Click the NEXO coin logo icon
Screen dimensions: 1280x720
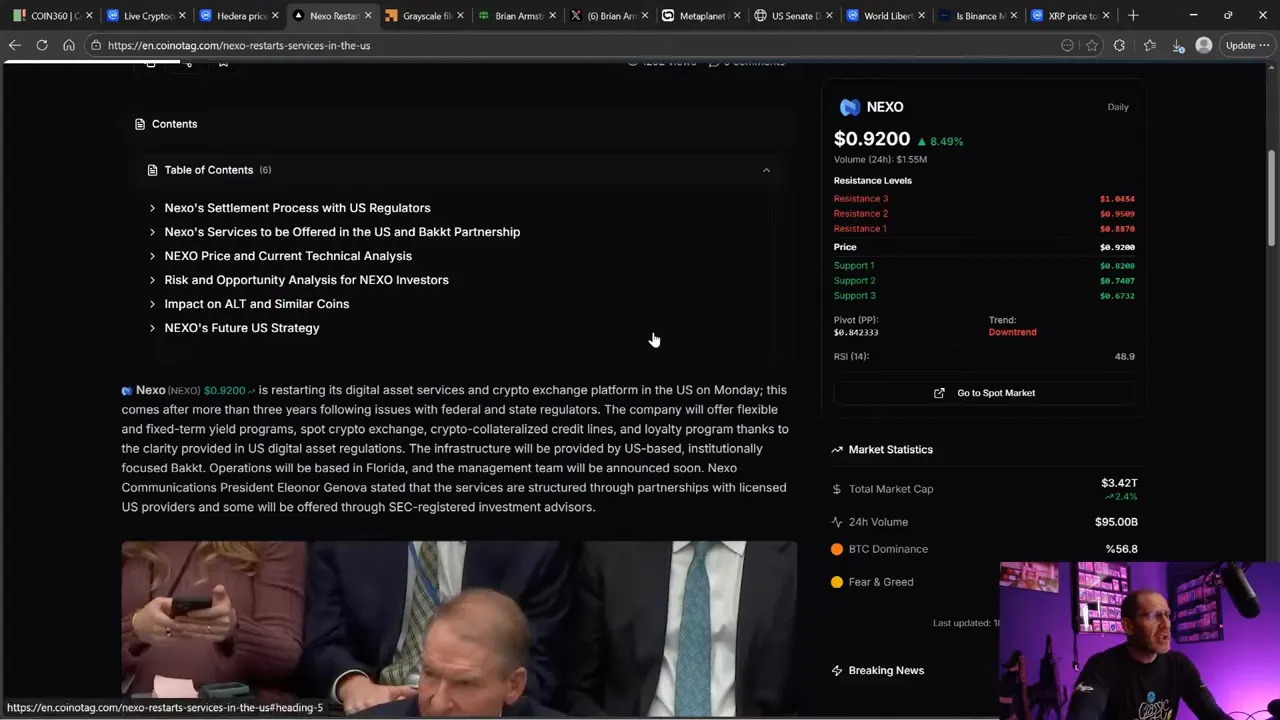point(849,107)
